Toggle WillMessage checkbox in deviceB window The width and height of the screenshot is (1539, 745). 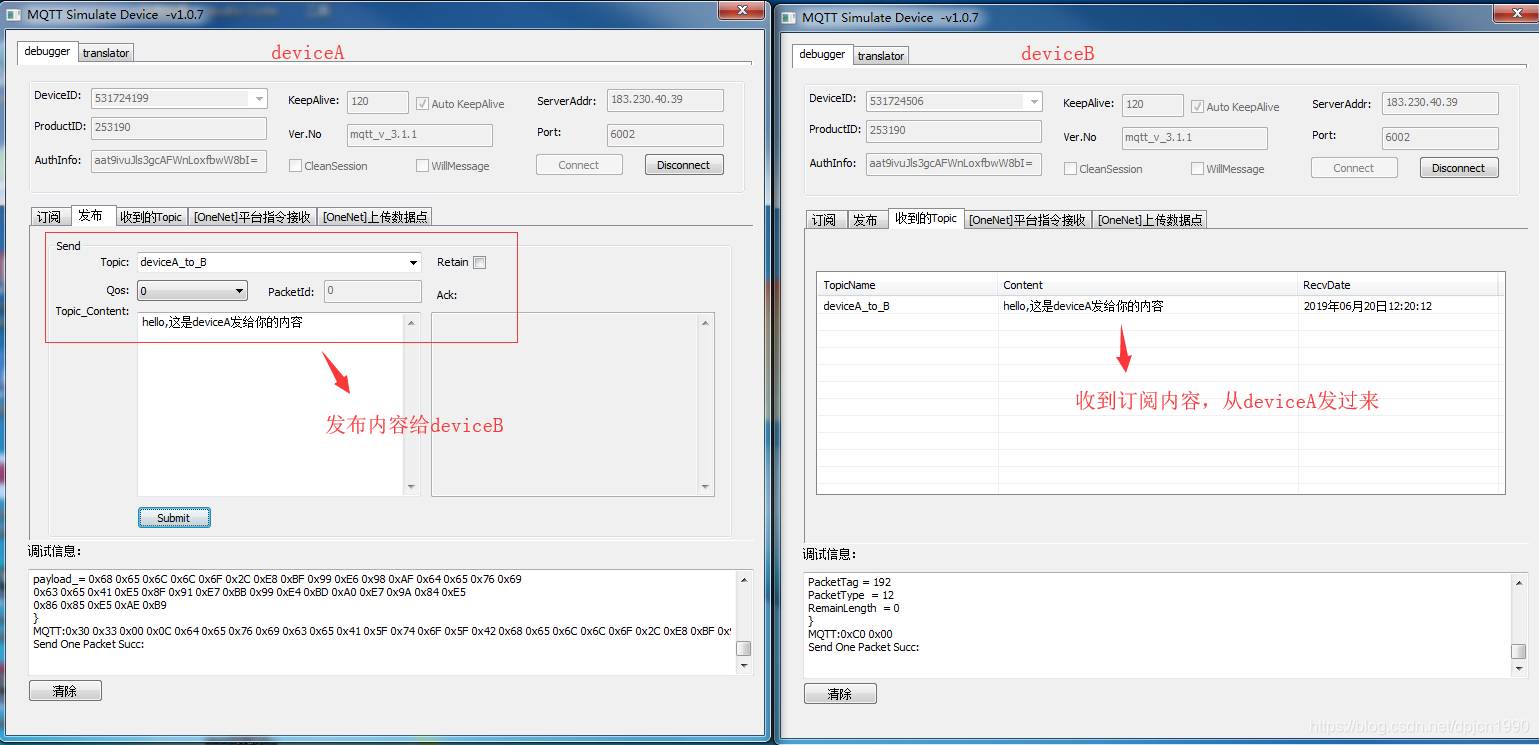coord(1197,168)
